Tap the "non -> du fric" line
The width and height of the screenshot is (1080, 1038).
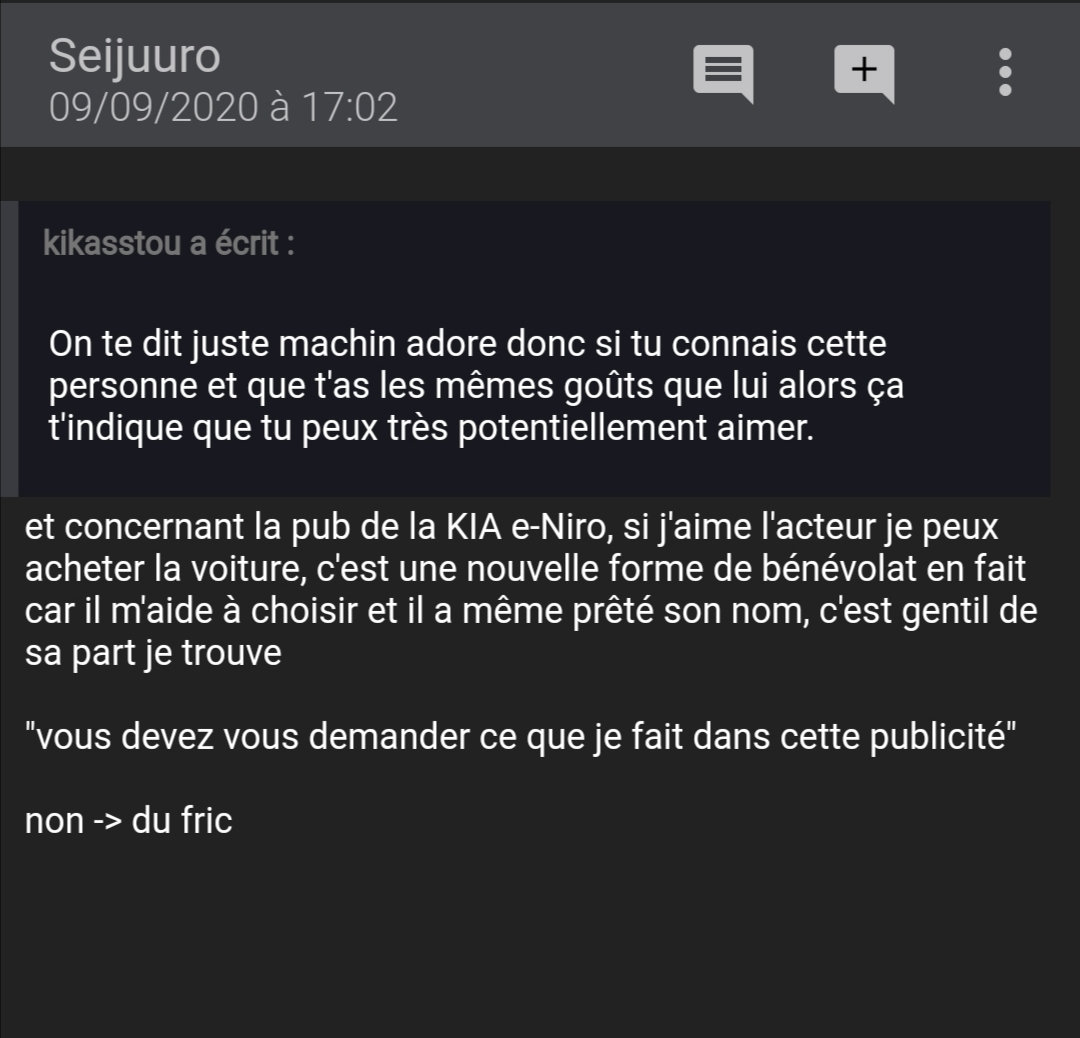pyautogui.click(x=128, y=821)
